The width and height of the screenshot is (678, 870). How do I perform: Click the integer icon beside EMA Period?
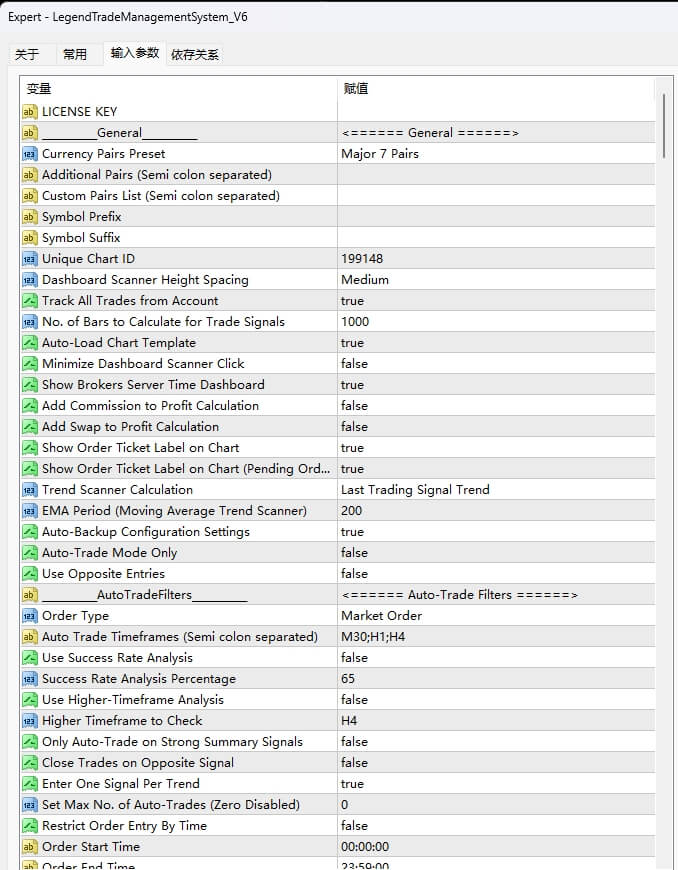[29, 511]
